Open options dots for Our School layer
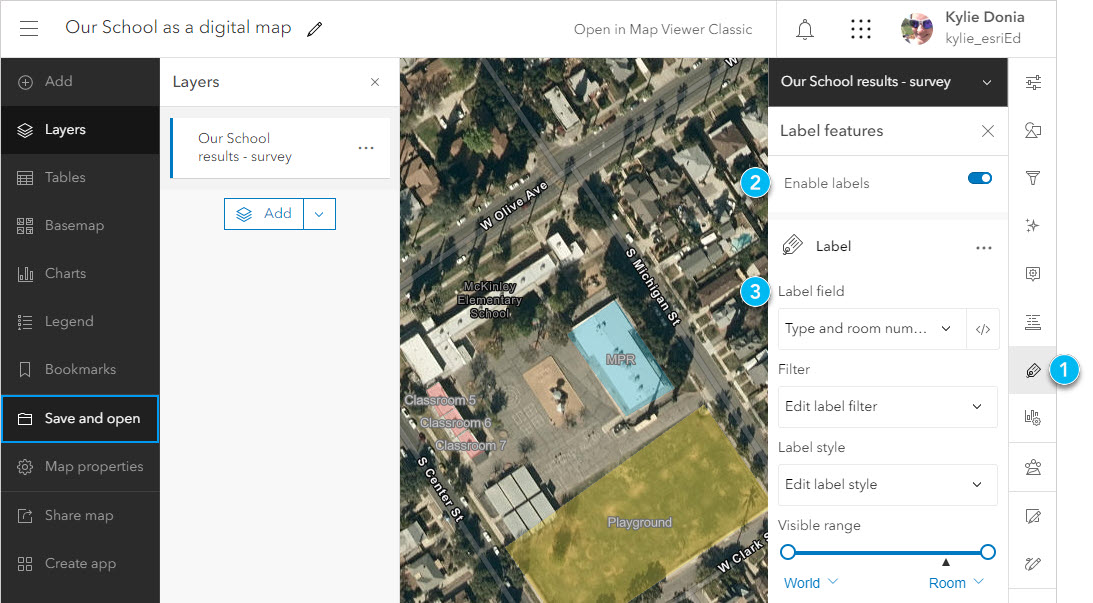 [x=366, y=148]
